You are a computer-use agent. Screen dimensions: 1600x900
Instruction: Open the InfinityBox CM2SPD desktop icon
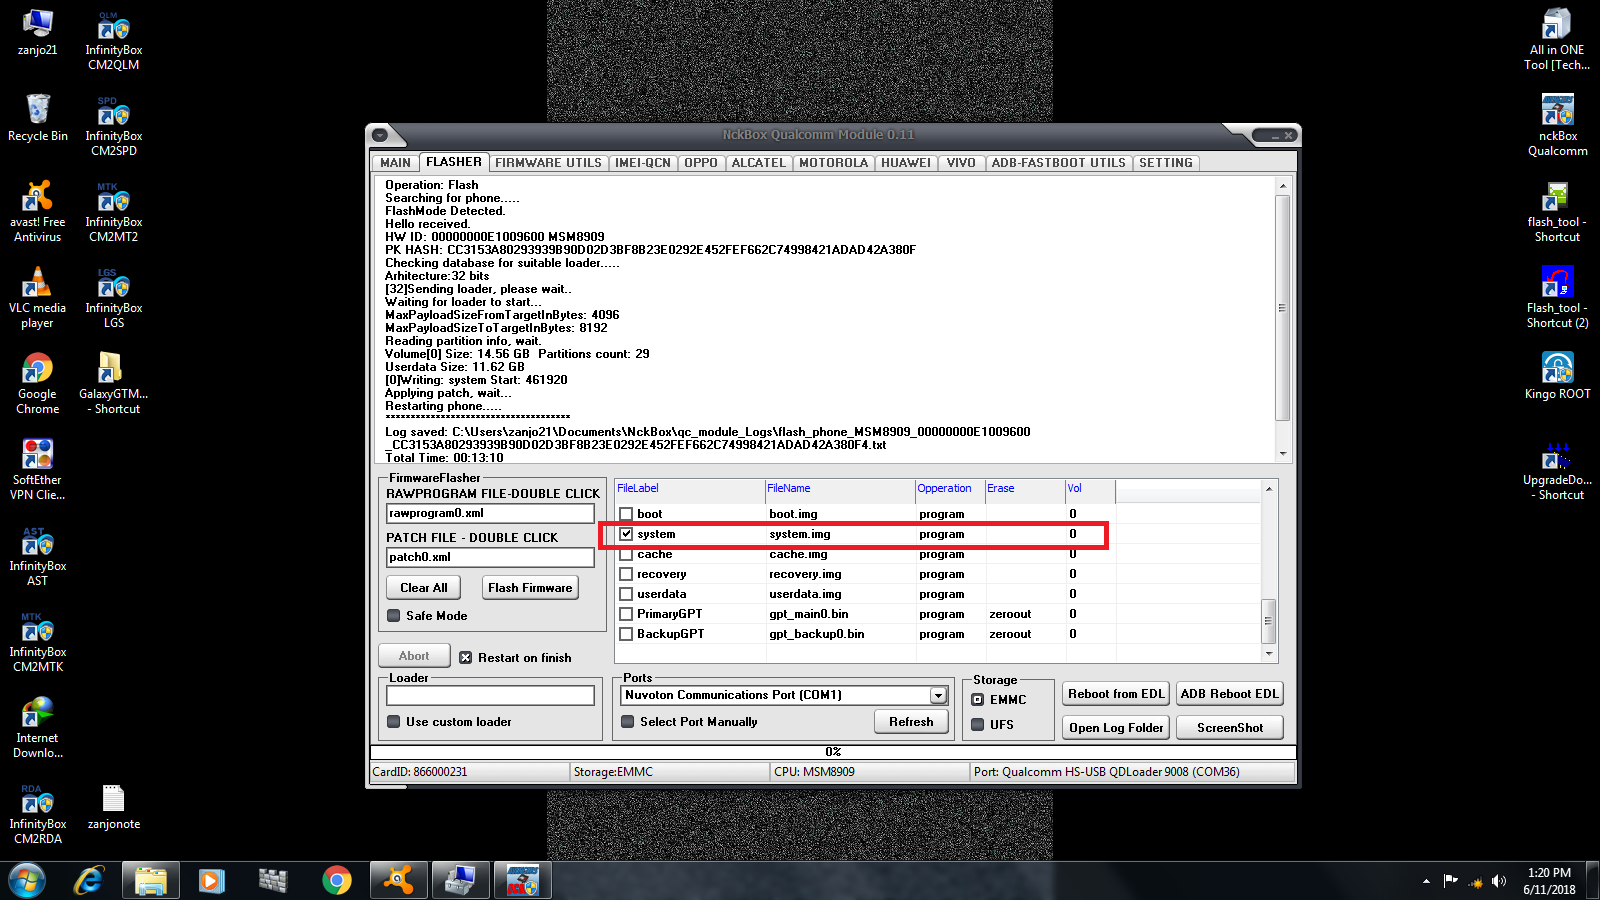point(114,126)
